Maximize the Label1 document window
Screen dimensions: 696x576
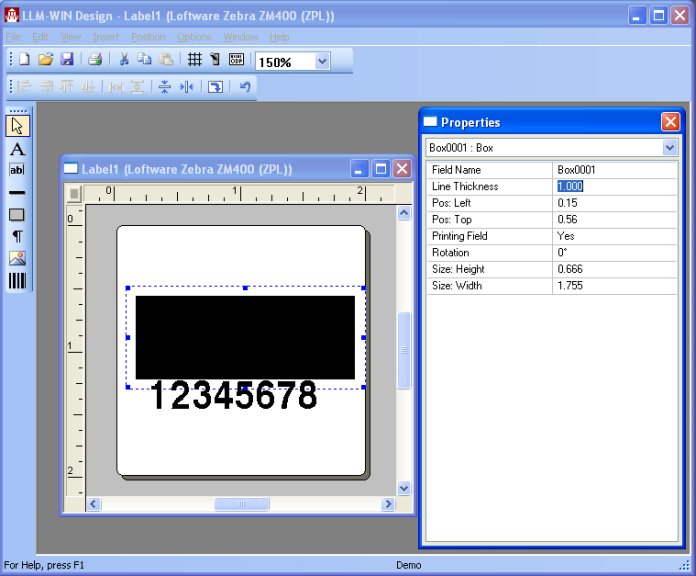tap(380, 169)
